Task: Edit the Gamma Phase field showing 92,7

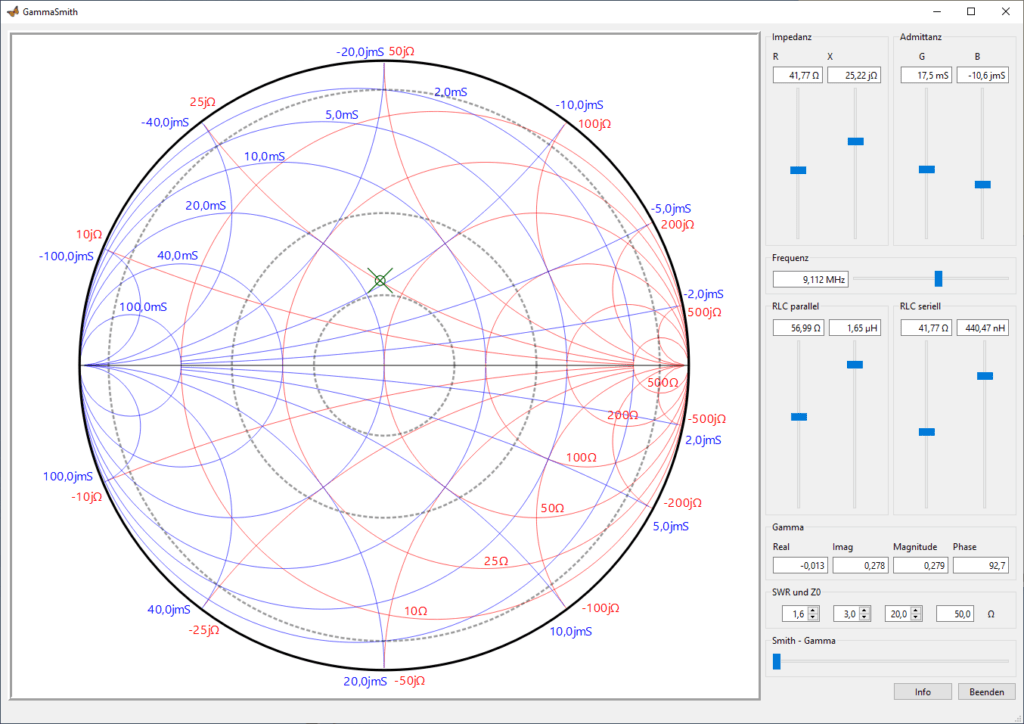Action: point(980,565)
